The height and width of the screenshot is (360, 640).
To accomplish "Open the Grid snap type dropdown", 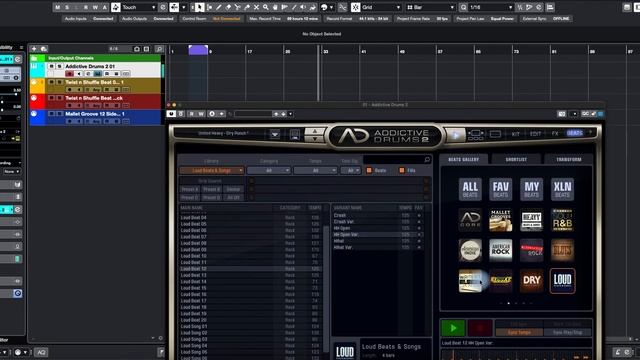I will coord(381,7).
